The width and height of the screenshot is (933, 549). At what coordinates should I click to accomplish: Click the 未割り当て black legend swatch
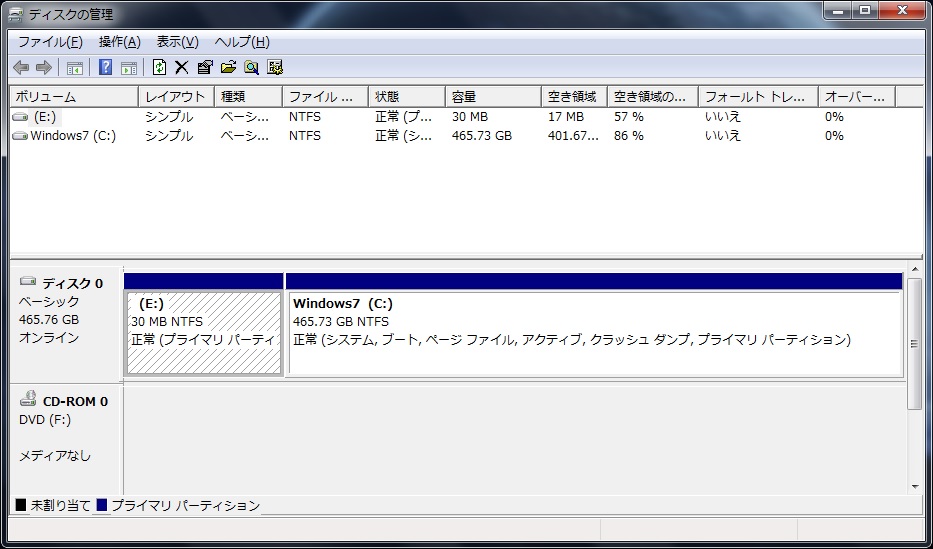pos(21,506)
